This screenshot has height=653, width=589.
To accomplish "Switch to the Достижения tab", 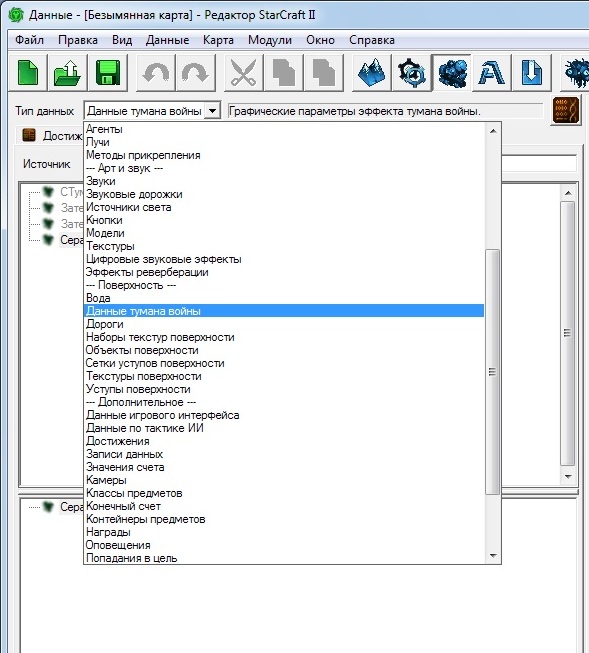I will click(x=52, y=136).
